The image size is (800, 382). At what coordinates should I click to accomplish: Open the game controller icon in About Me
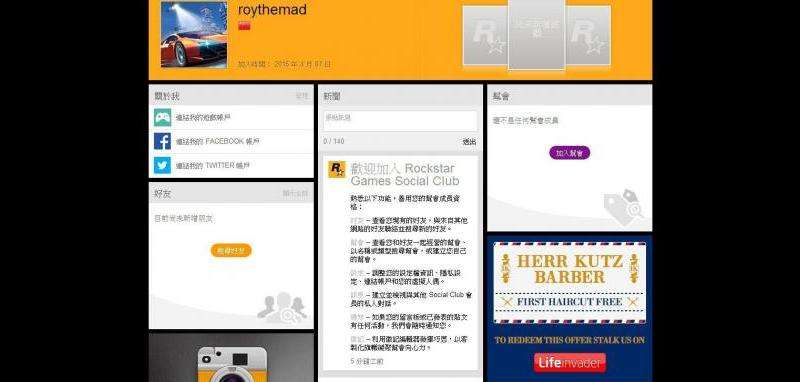(163, 117)
